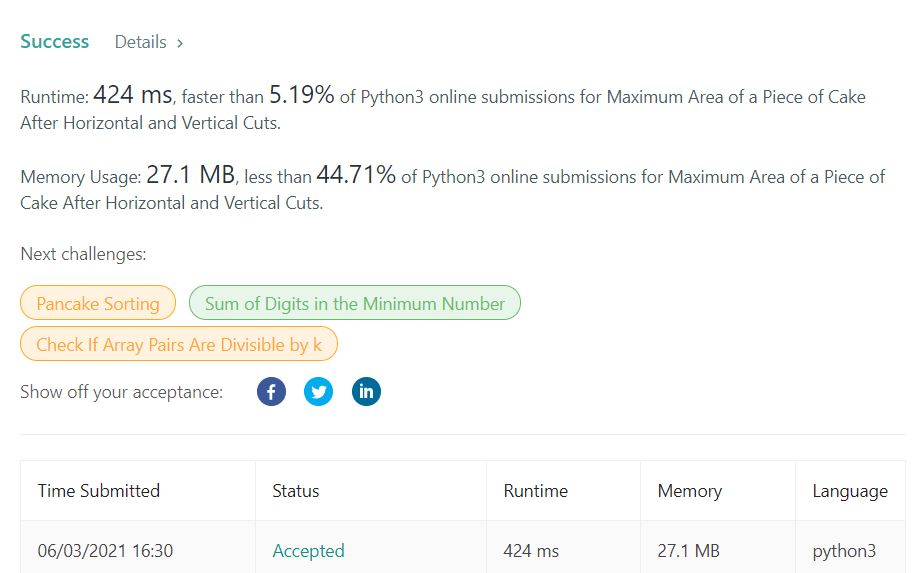Open Pancake Sorting challenge
This screenshot has width=919, height=573.
coord(98,303)
